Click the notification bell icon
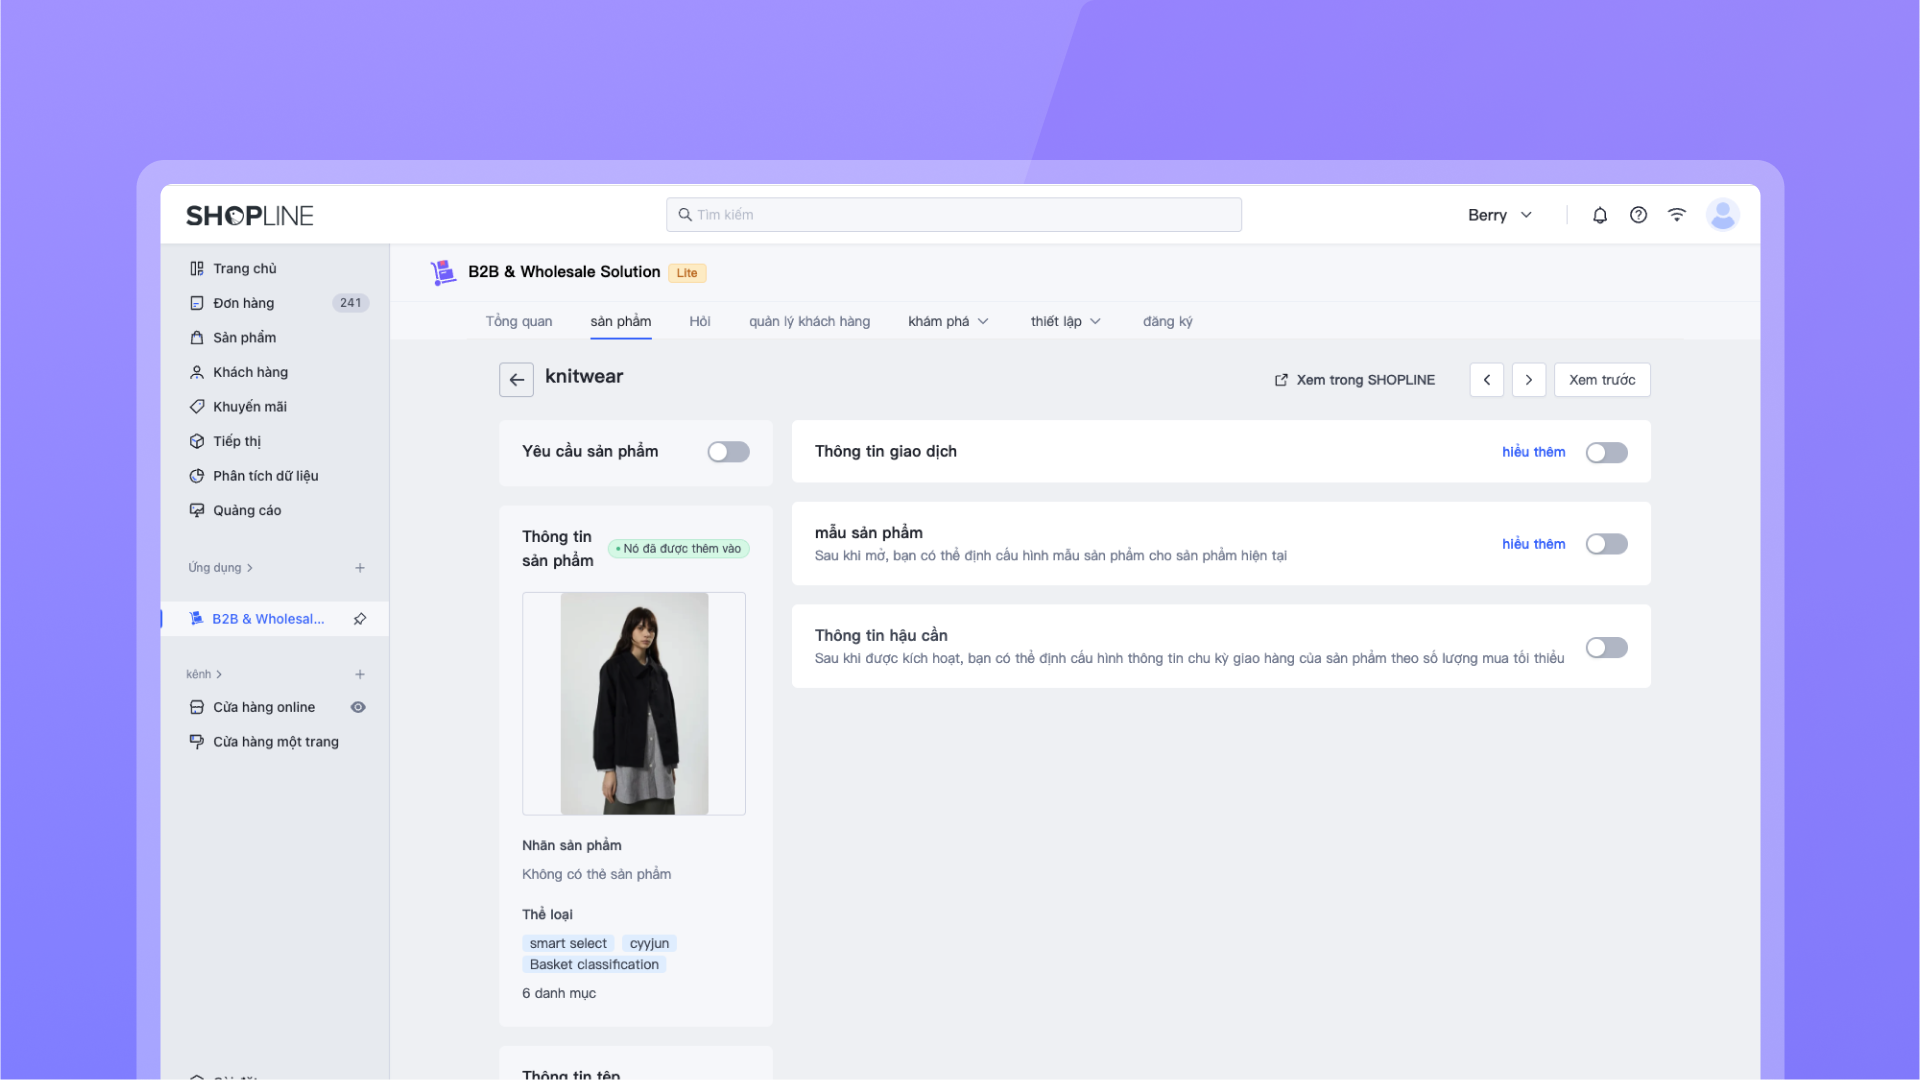Image resolution: width=1920 pixels, height=1080 pixels. (x=1600, y=215)
